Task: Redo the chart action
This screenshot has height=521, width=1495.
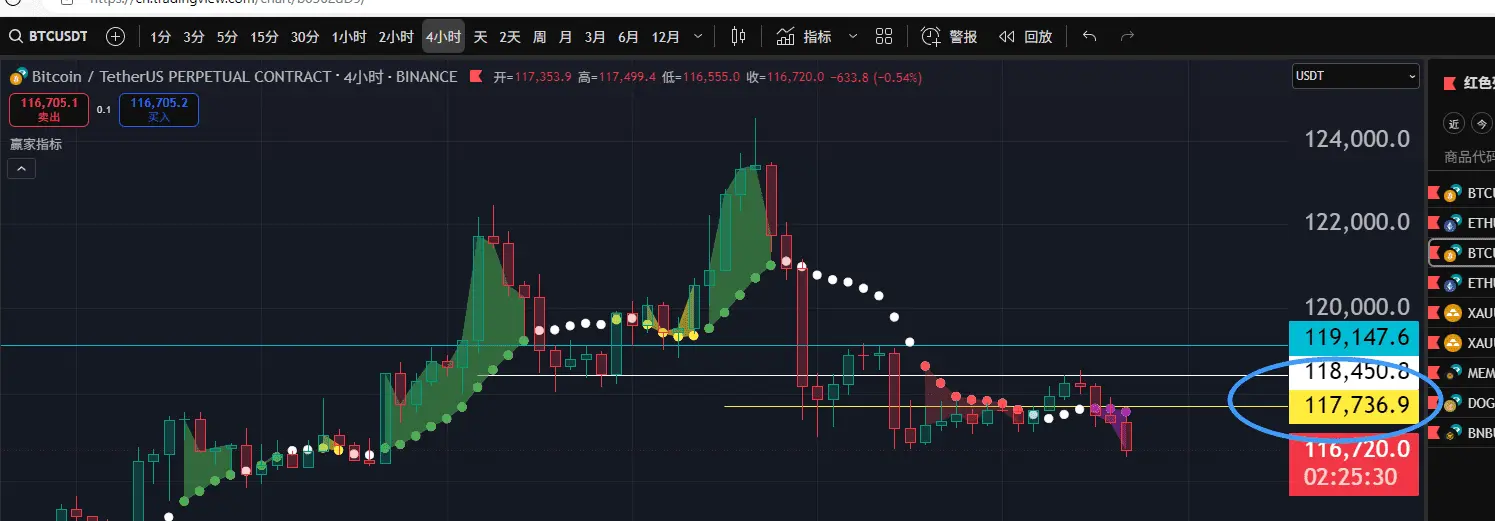Action: [1127, 37]
